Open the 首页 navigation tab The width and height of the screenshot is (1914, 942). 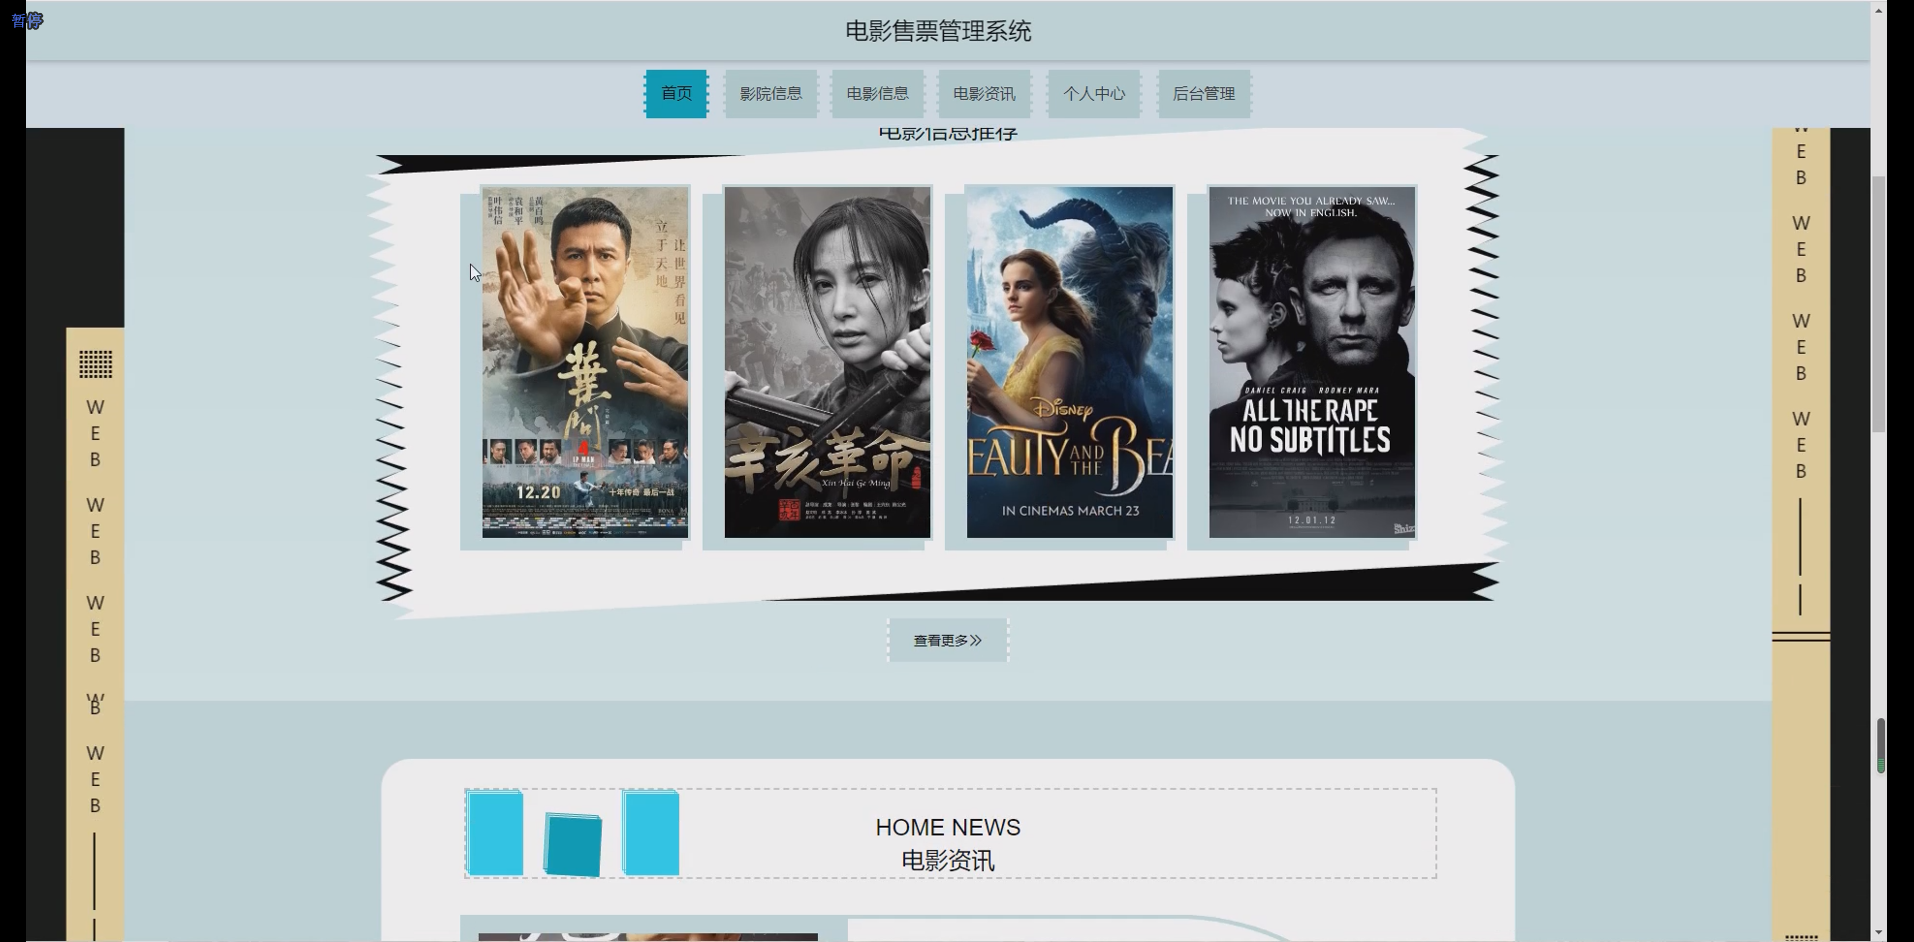tap(676, 94)
